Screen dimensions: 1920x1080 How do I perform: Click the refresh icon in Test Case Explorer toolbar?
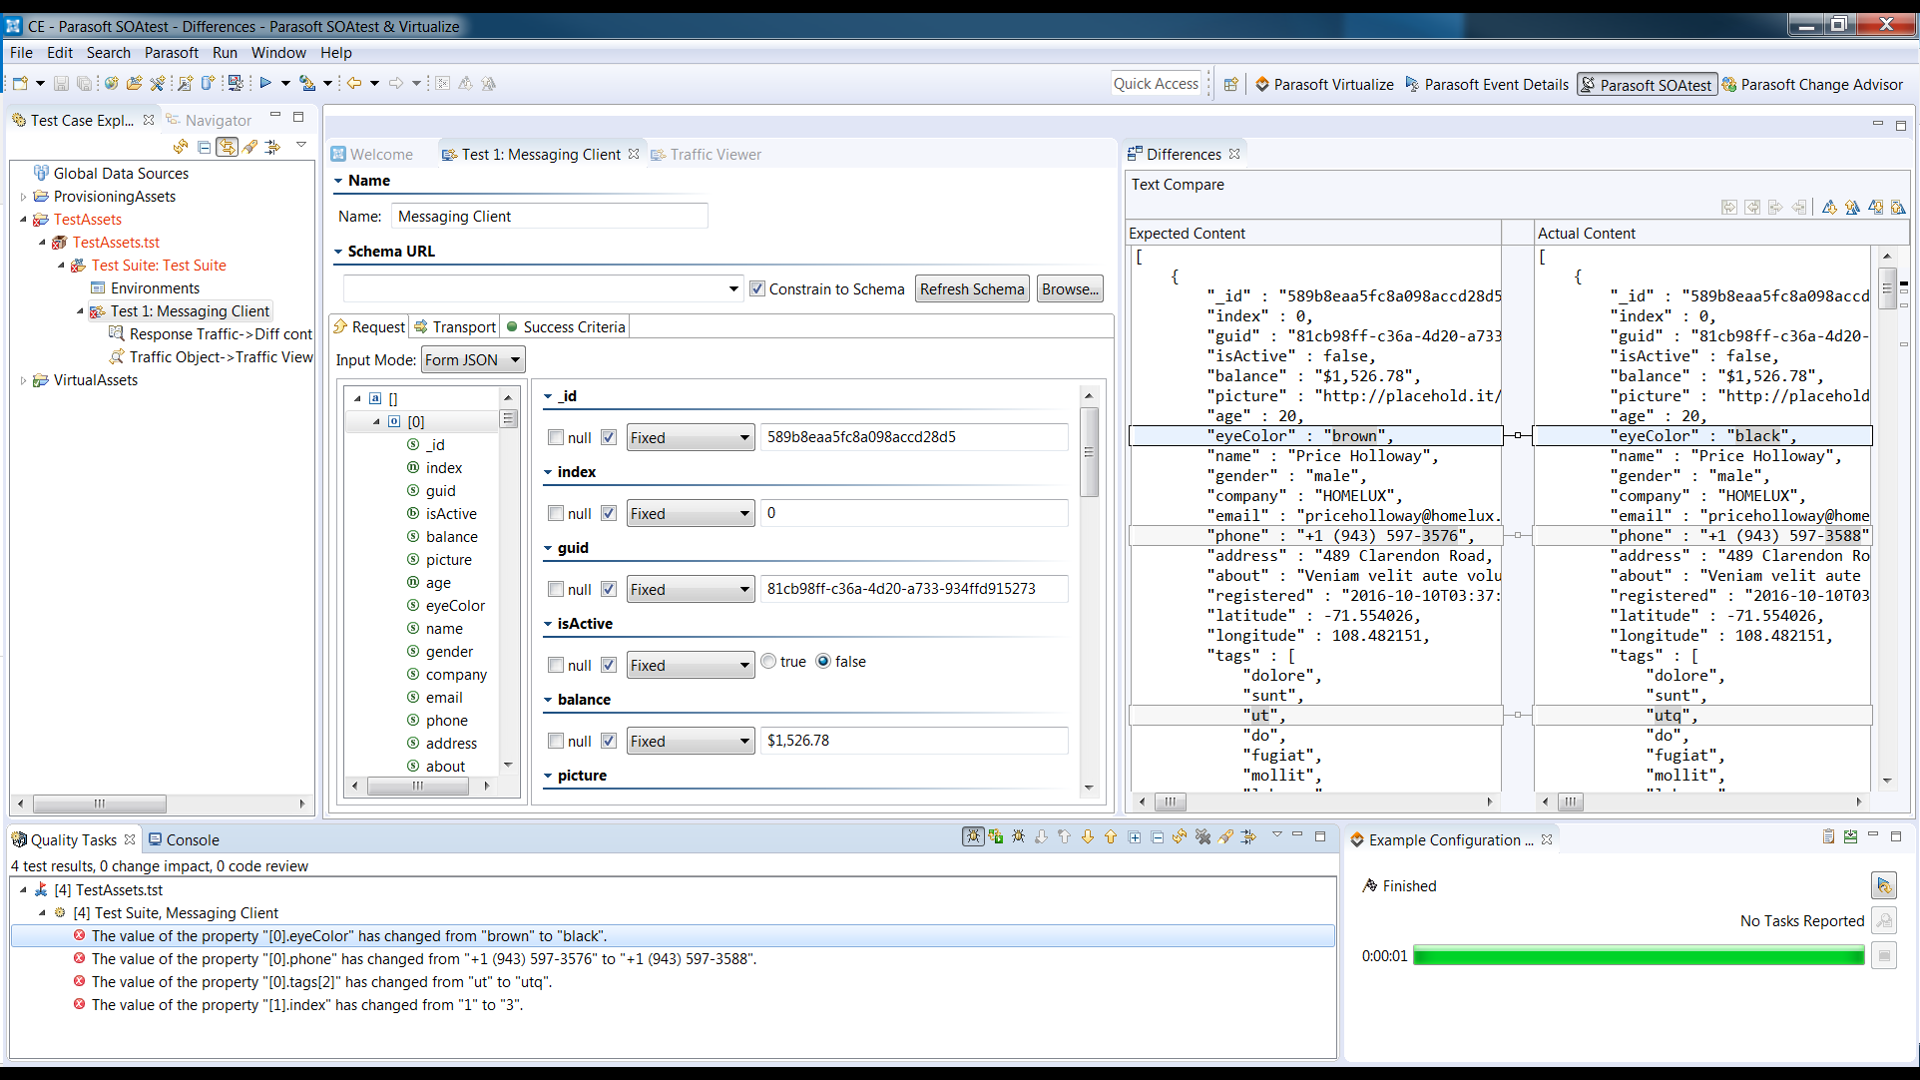(181, 147)
